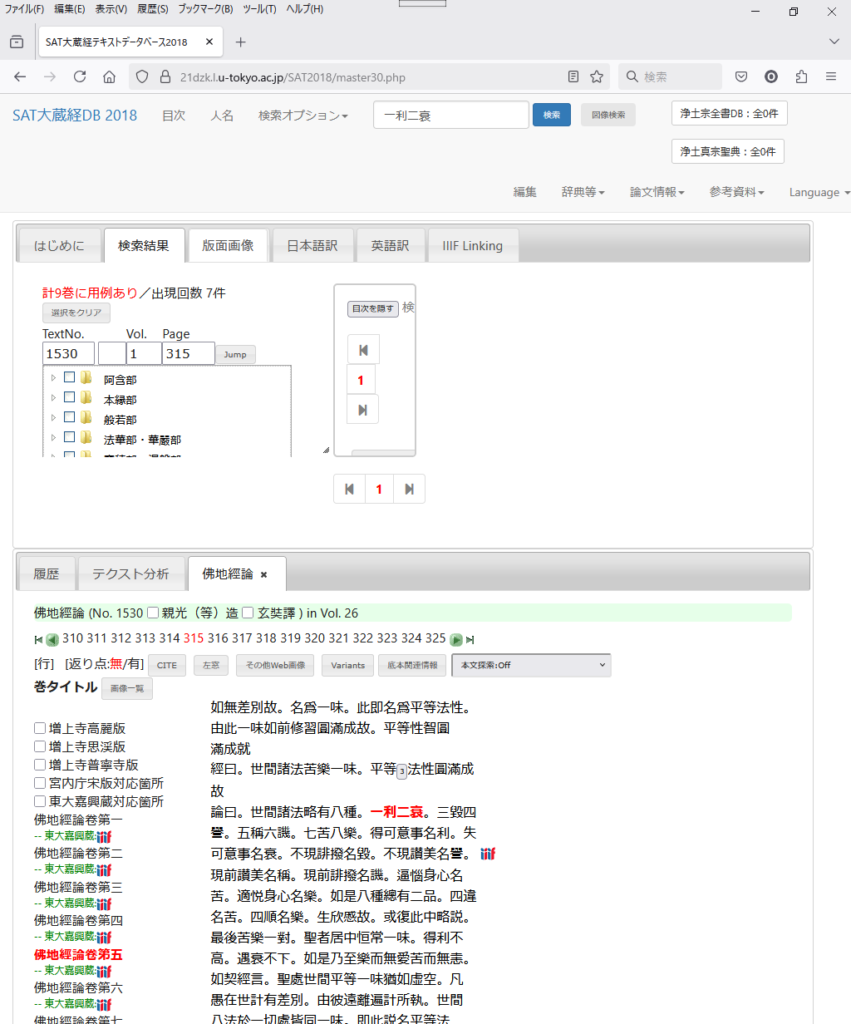Click green next page arrow in page list
The image size is (851, 1024).
[456, 639]
